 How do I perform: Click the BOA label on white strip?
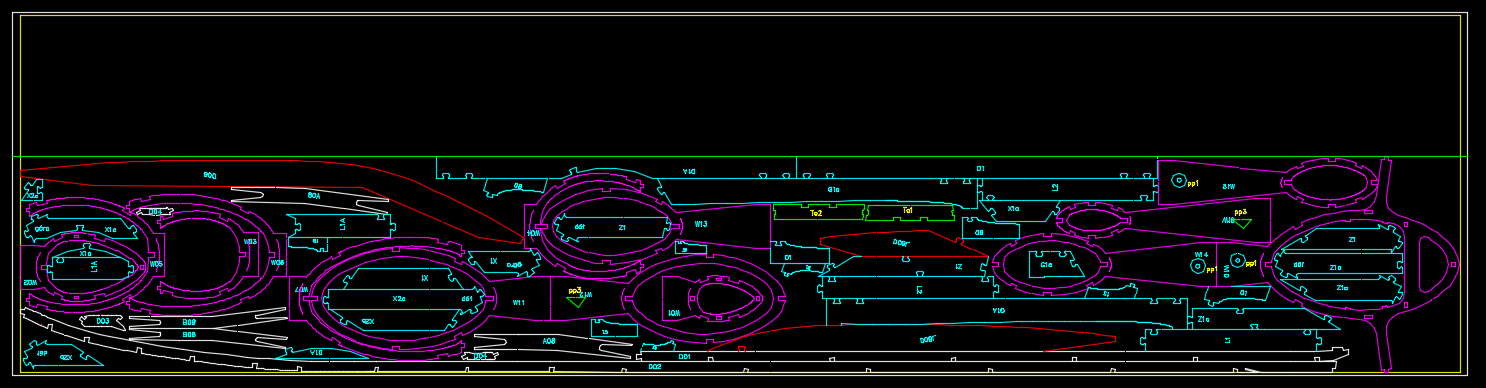click(314, 195)
